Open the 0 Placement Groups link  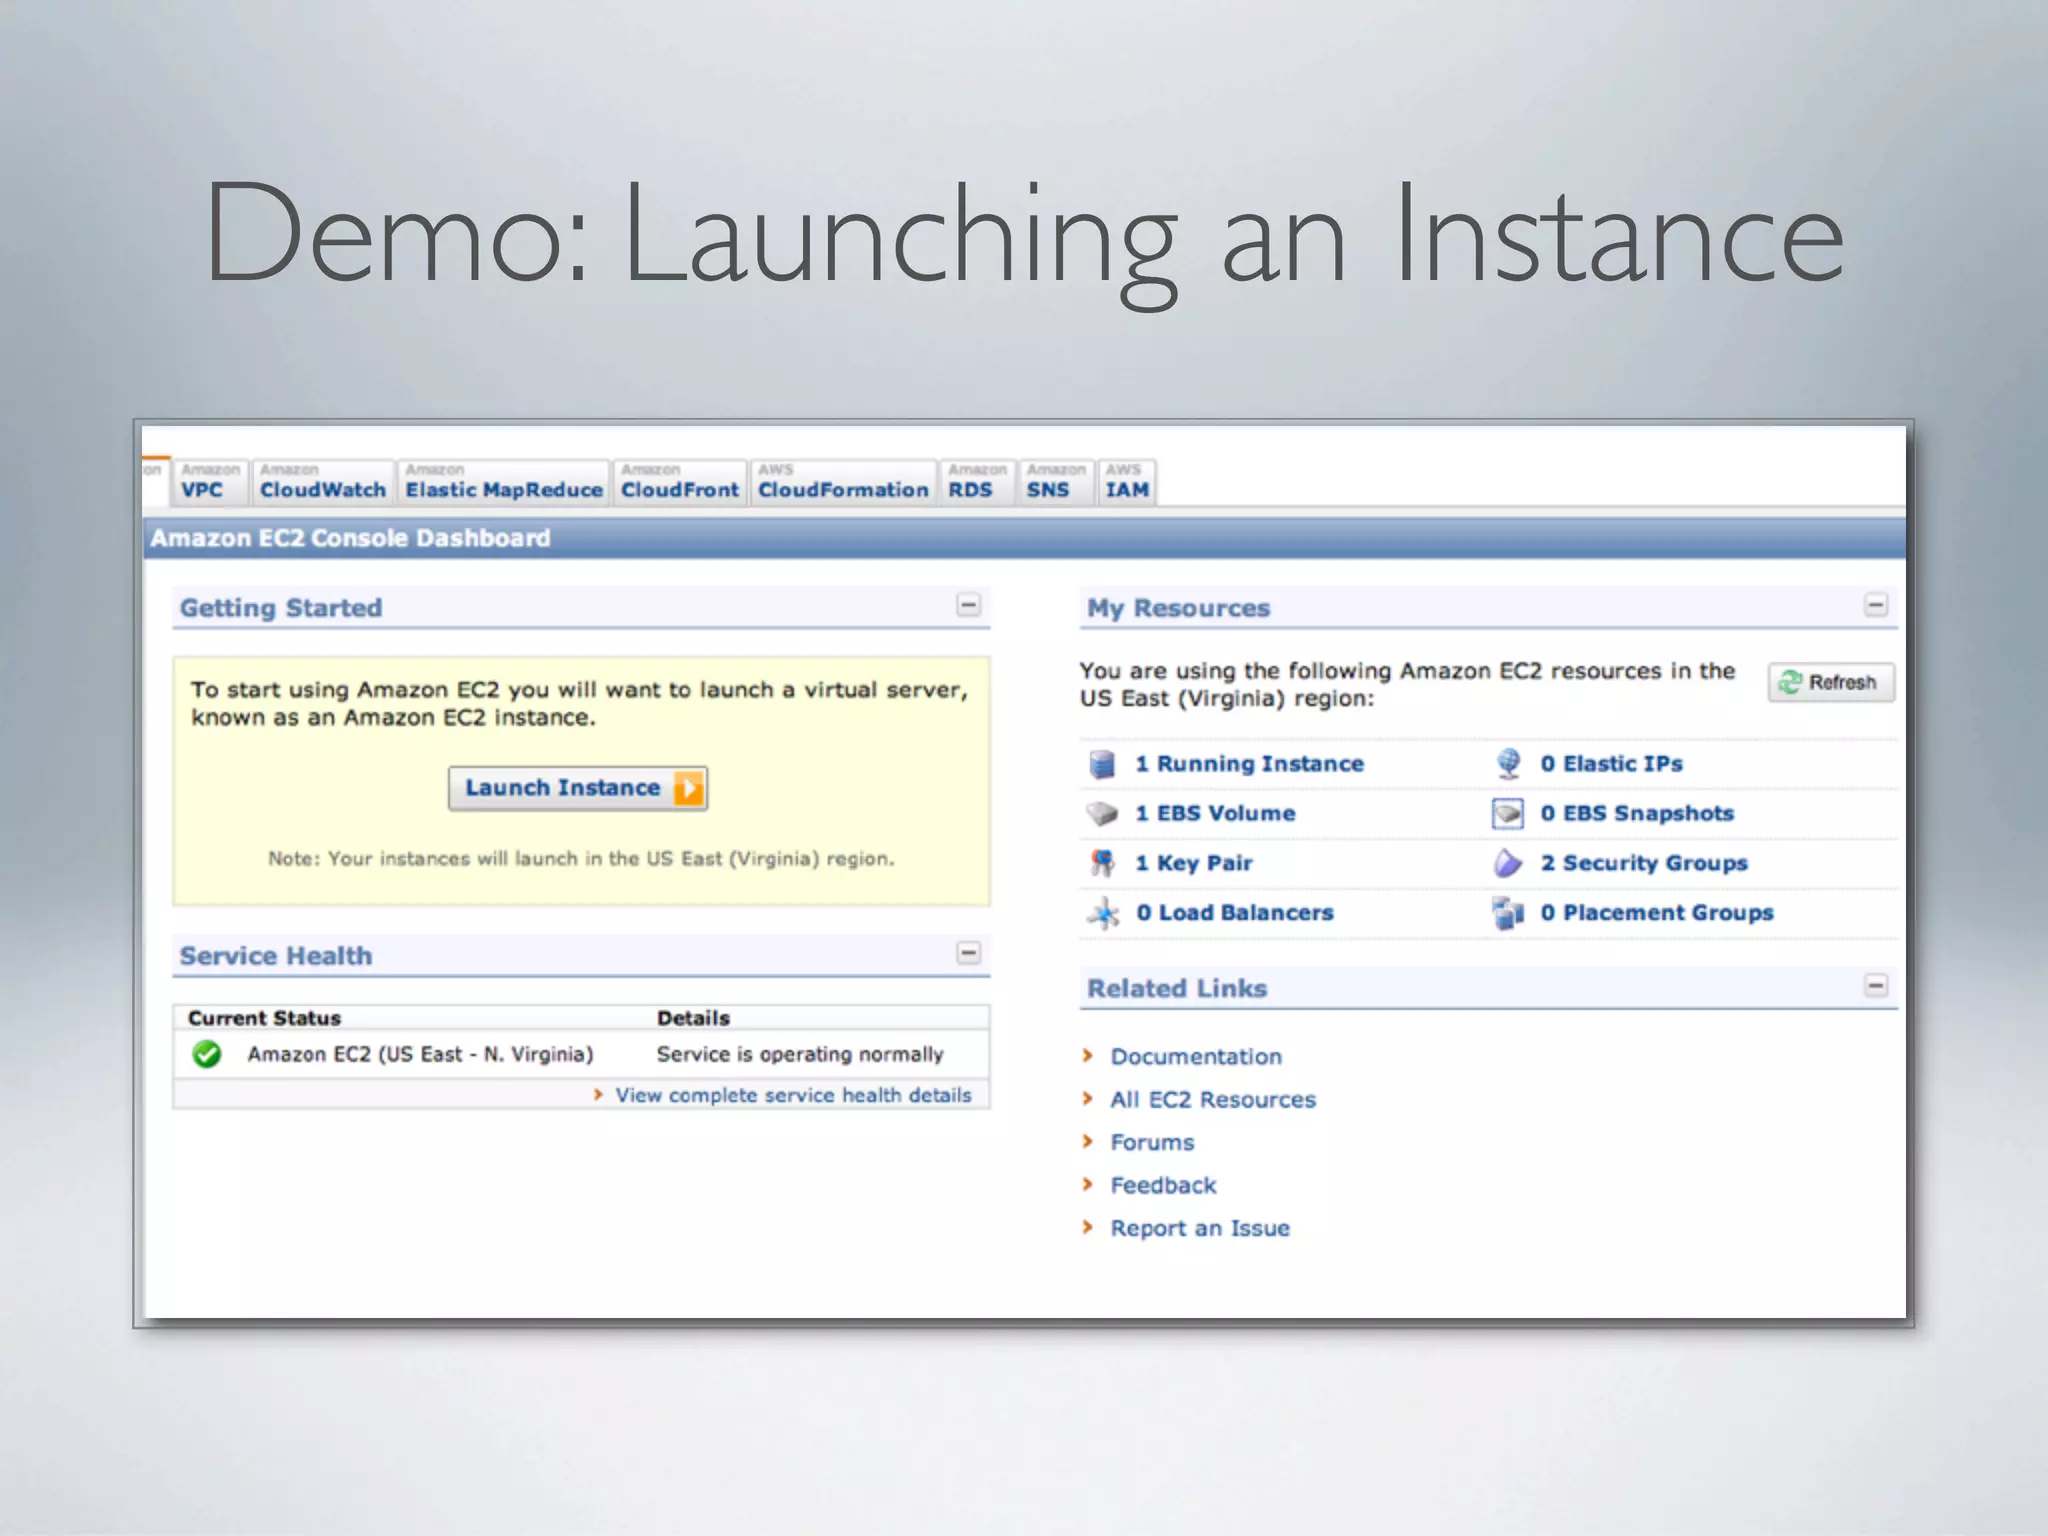[x=1657, y=913]
